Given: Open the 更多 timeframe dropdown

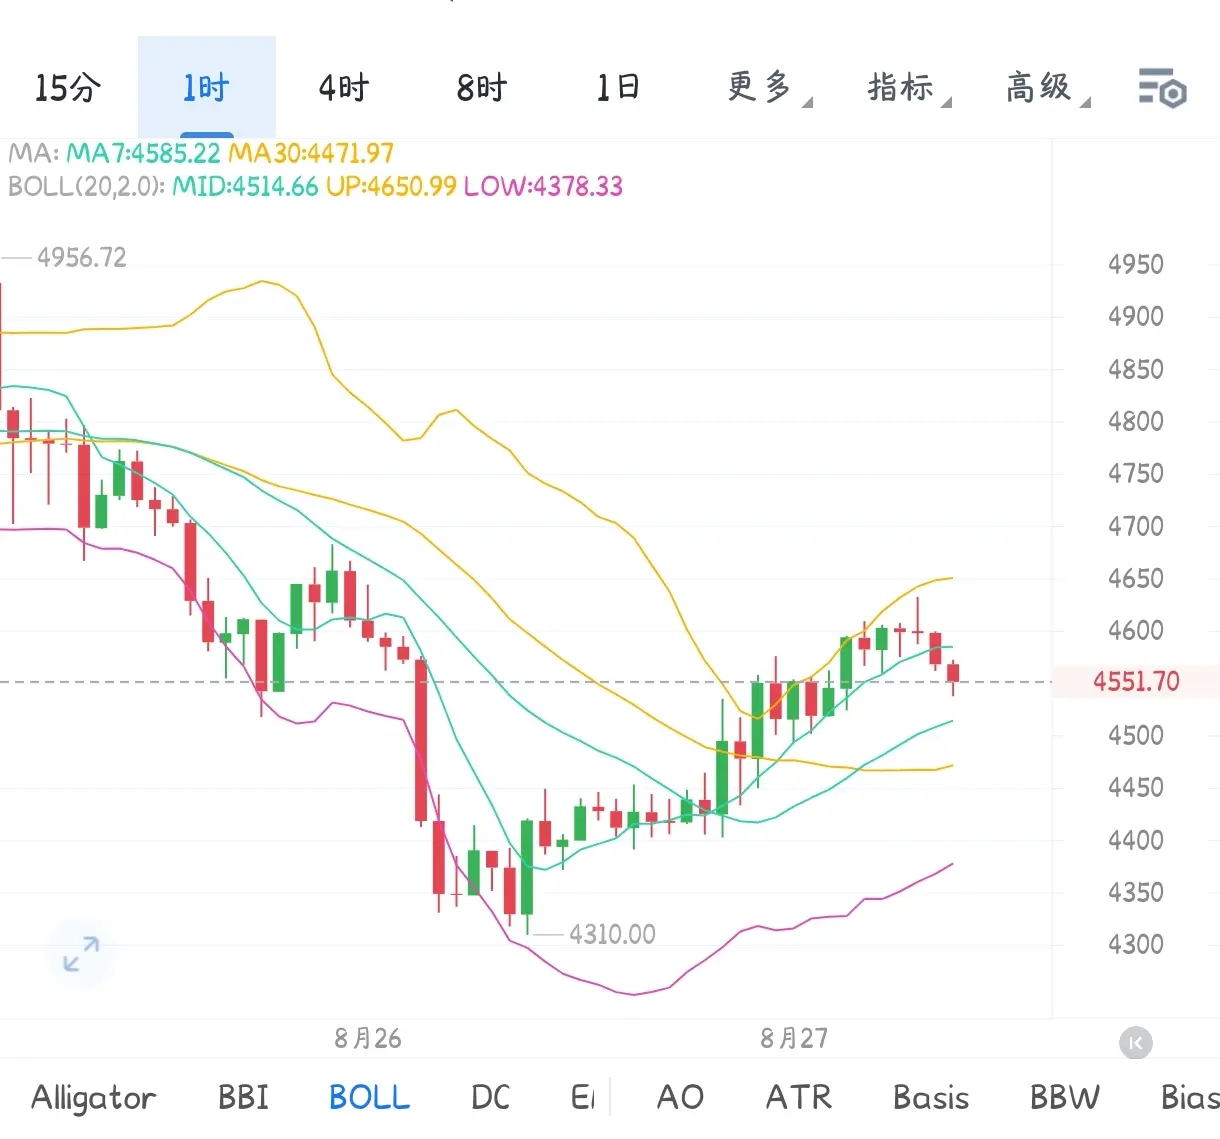Looking at the screenshot, I should (x=767, y=88).
